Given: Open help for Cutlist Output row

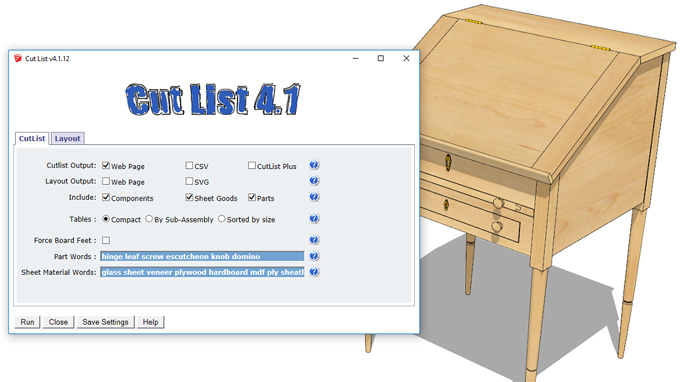Looking at the screenshot, I should (314, 165).
